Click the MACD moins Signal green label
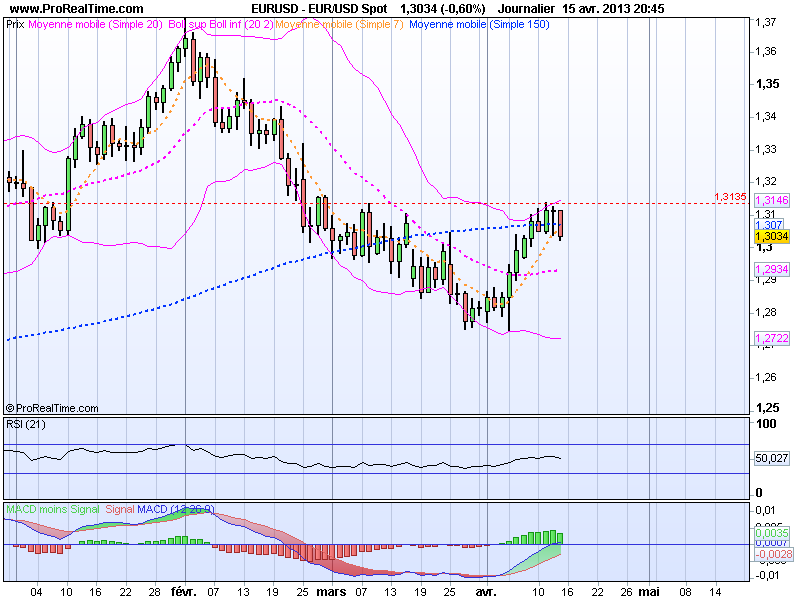Image resolution: width=800 pixels, height=600 pixels. tap(48, 509)
